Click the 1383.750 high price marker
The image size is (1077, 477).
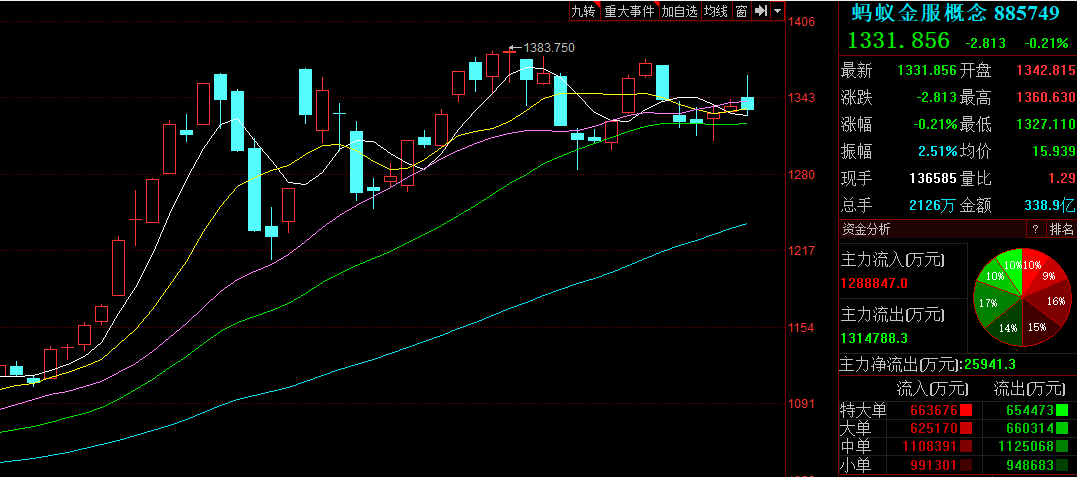click(549, 47)
